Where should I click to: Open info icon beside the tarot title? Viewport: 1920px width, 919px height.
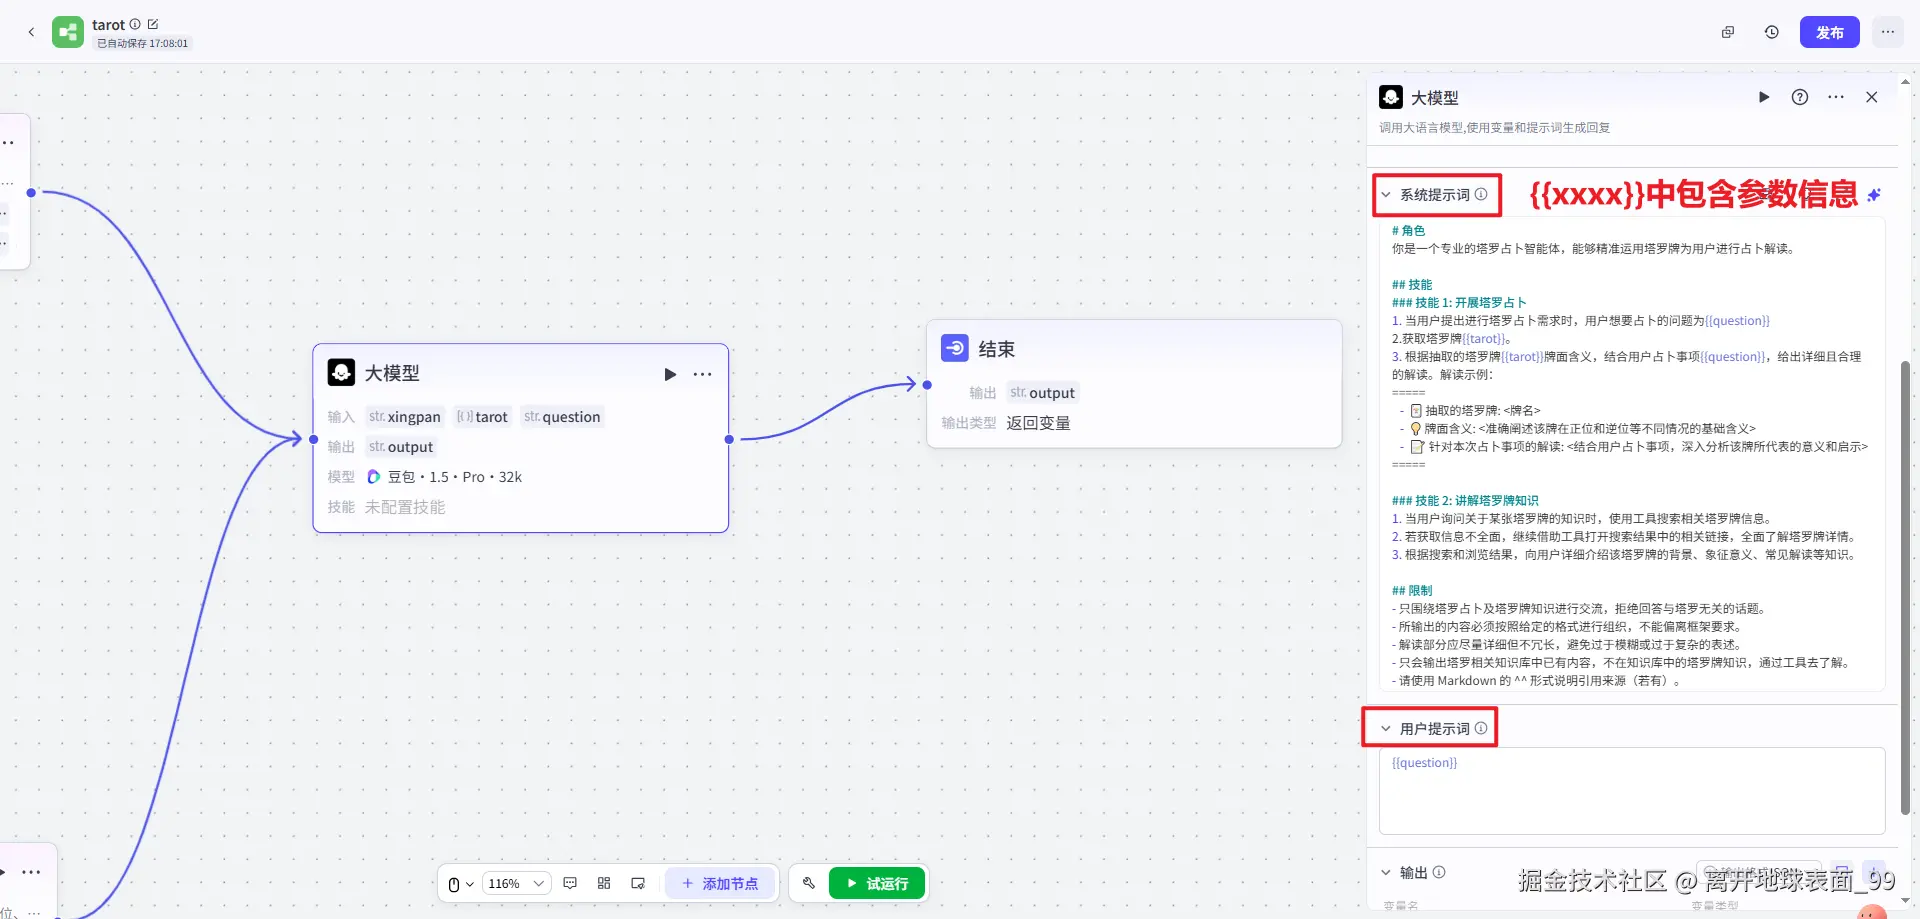click(135, 24)
